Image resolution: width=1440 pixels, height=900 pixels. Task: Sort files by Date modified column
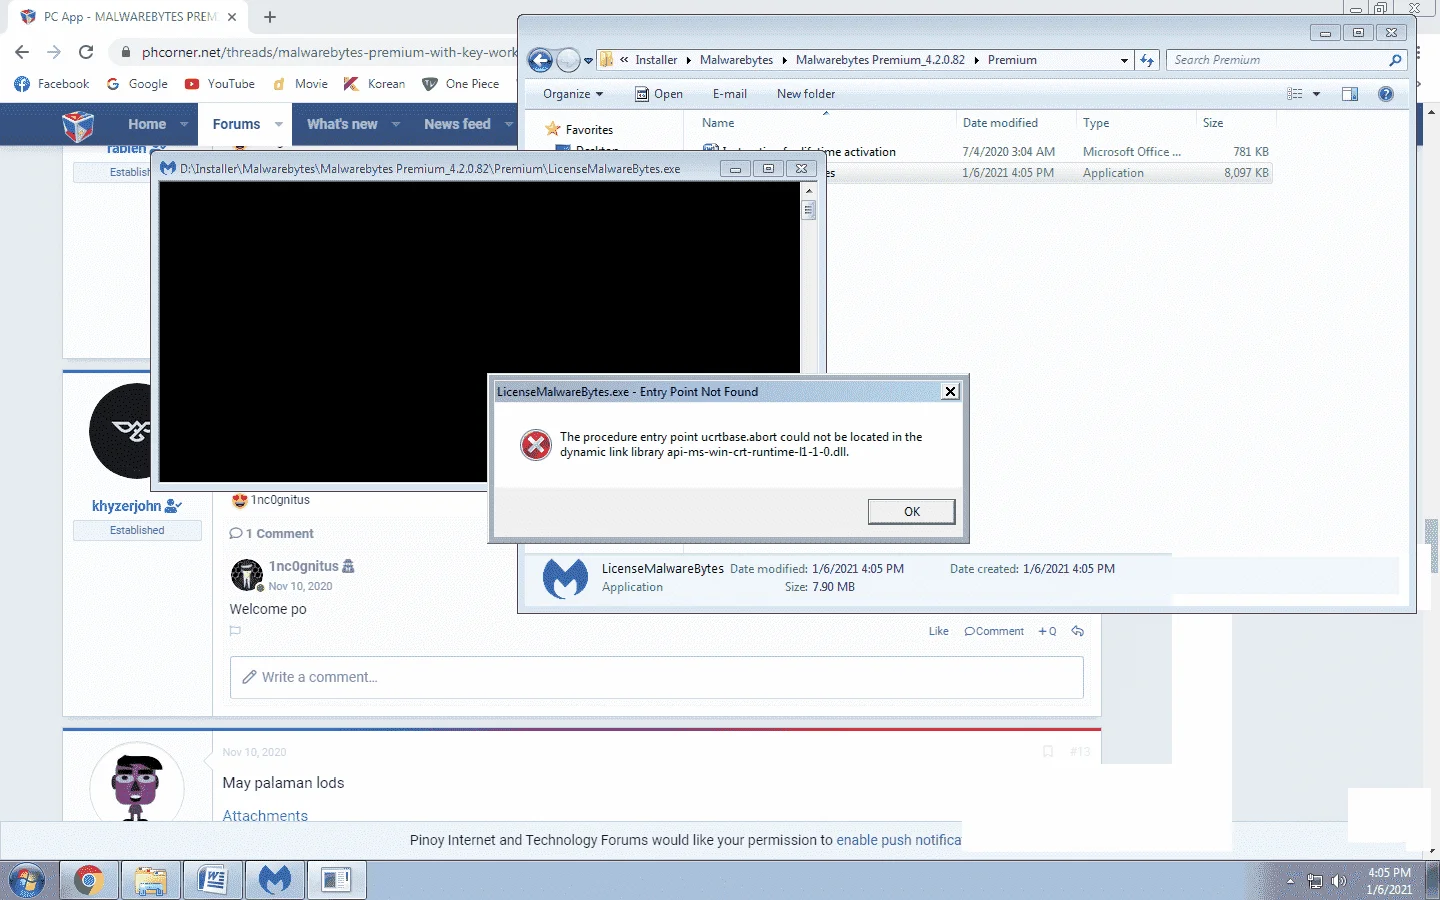1000,123
